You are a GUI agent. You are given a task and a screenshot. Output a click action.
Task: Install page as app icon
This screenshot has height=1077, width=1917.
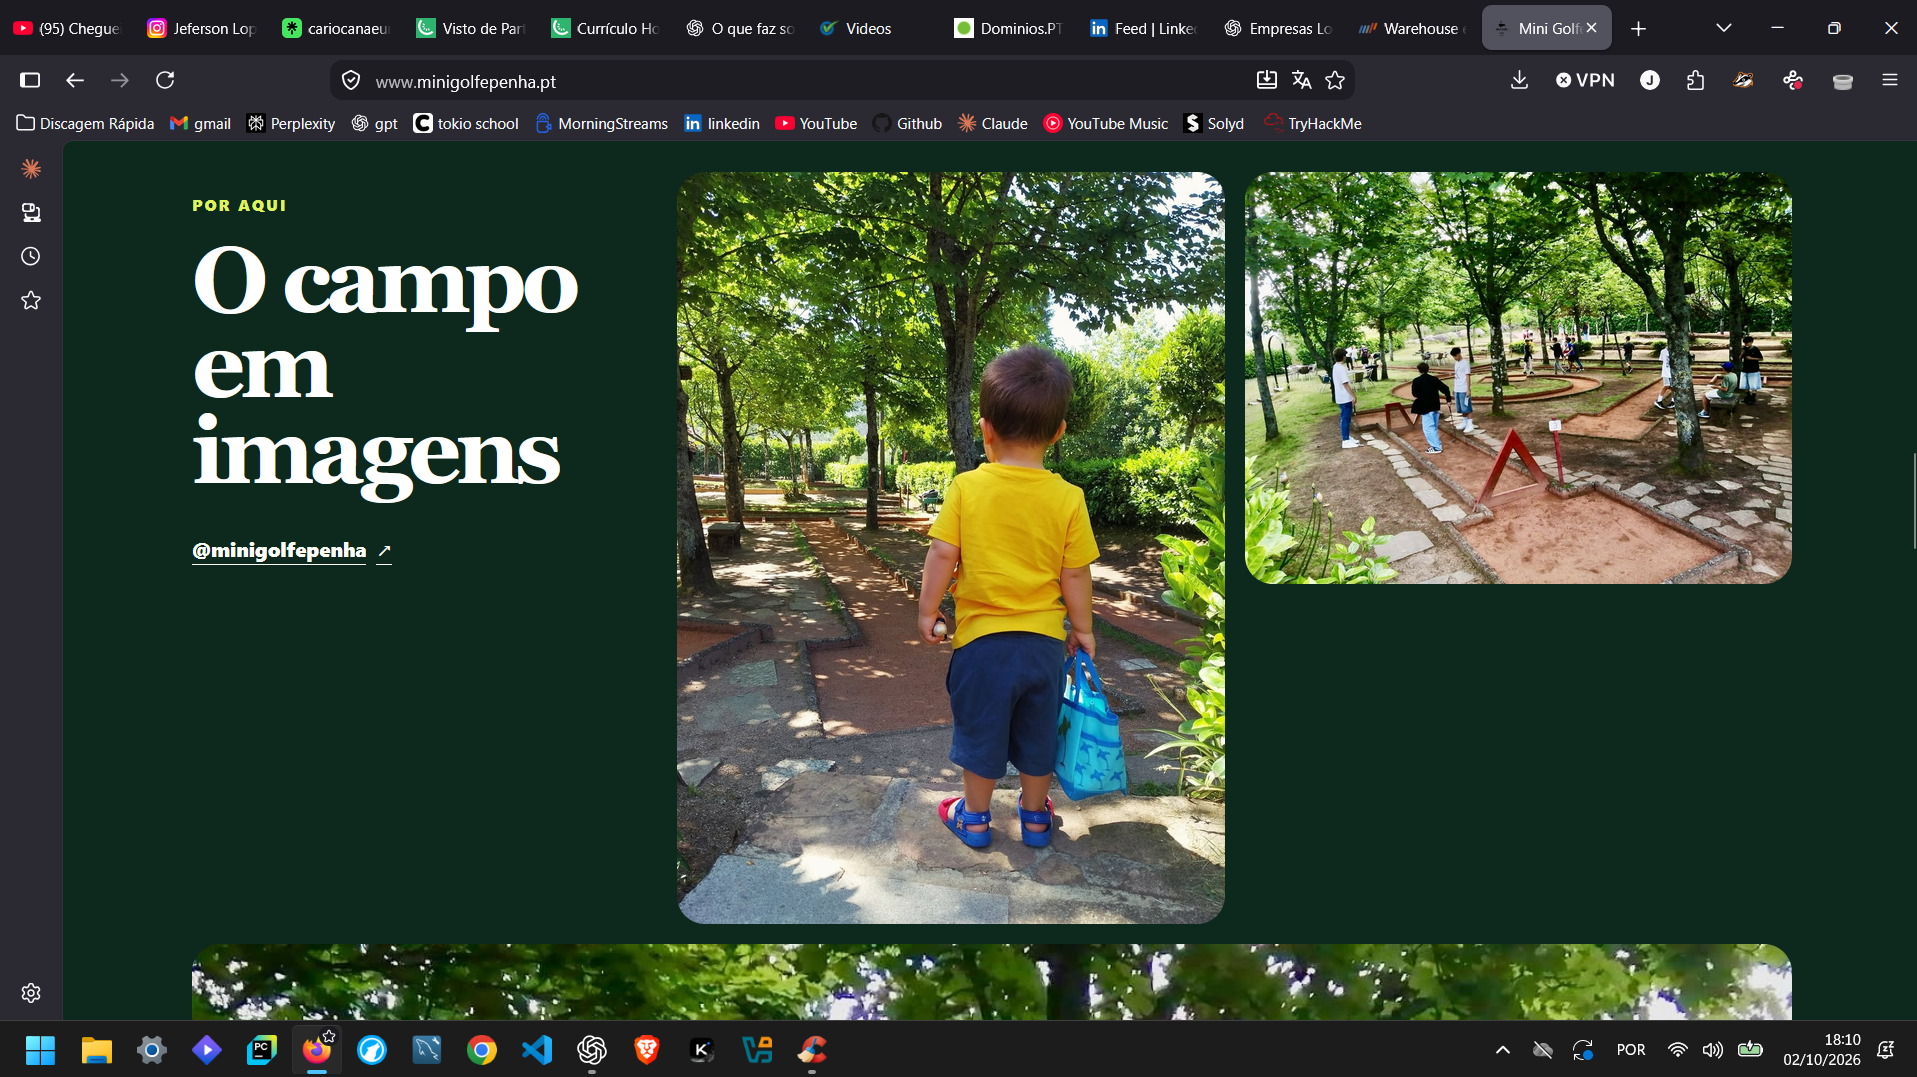pyautogui.click(x=1267, y=80)
